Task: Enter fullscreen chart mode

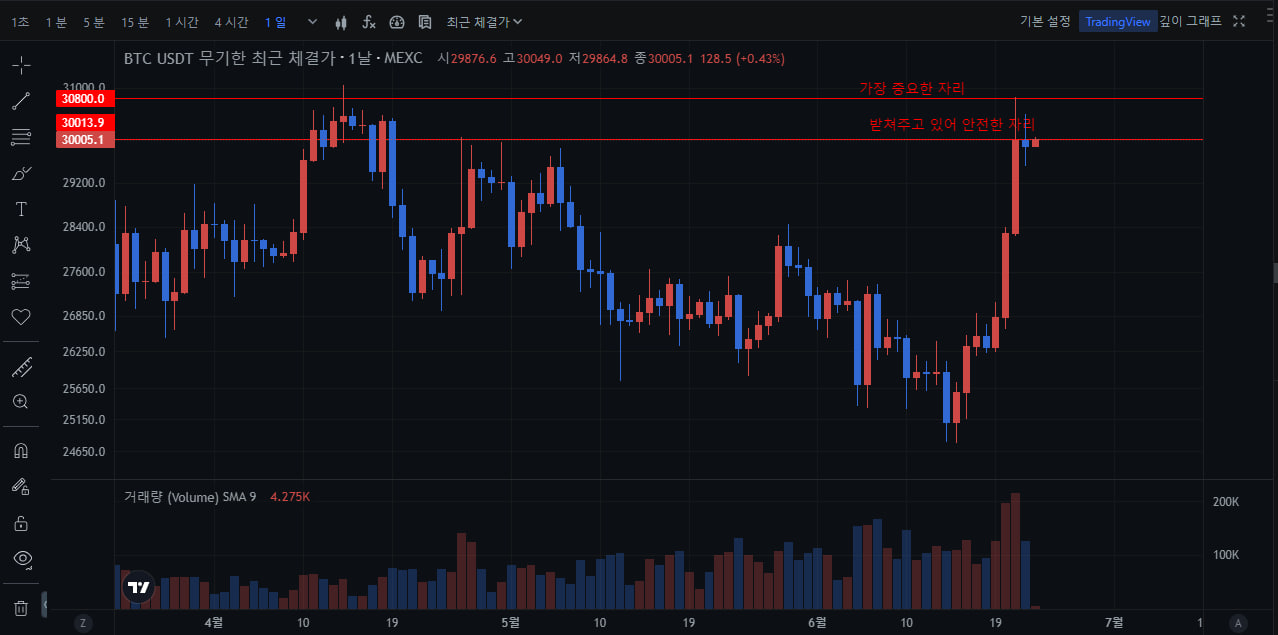Action: tap(1240, 21)
